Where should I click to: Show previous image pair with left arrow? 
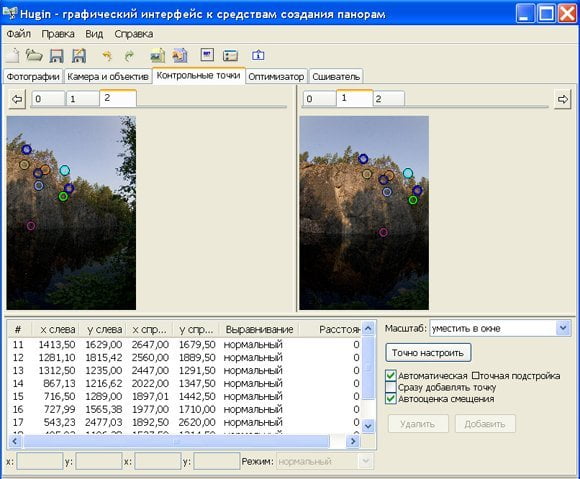17,99
